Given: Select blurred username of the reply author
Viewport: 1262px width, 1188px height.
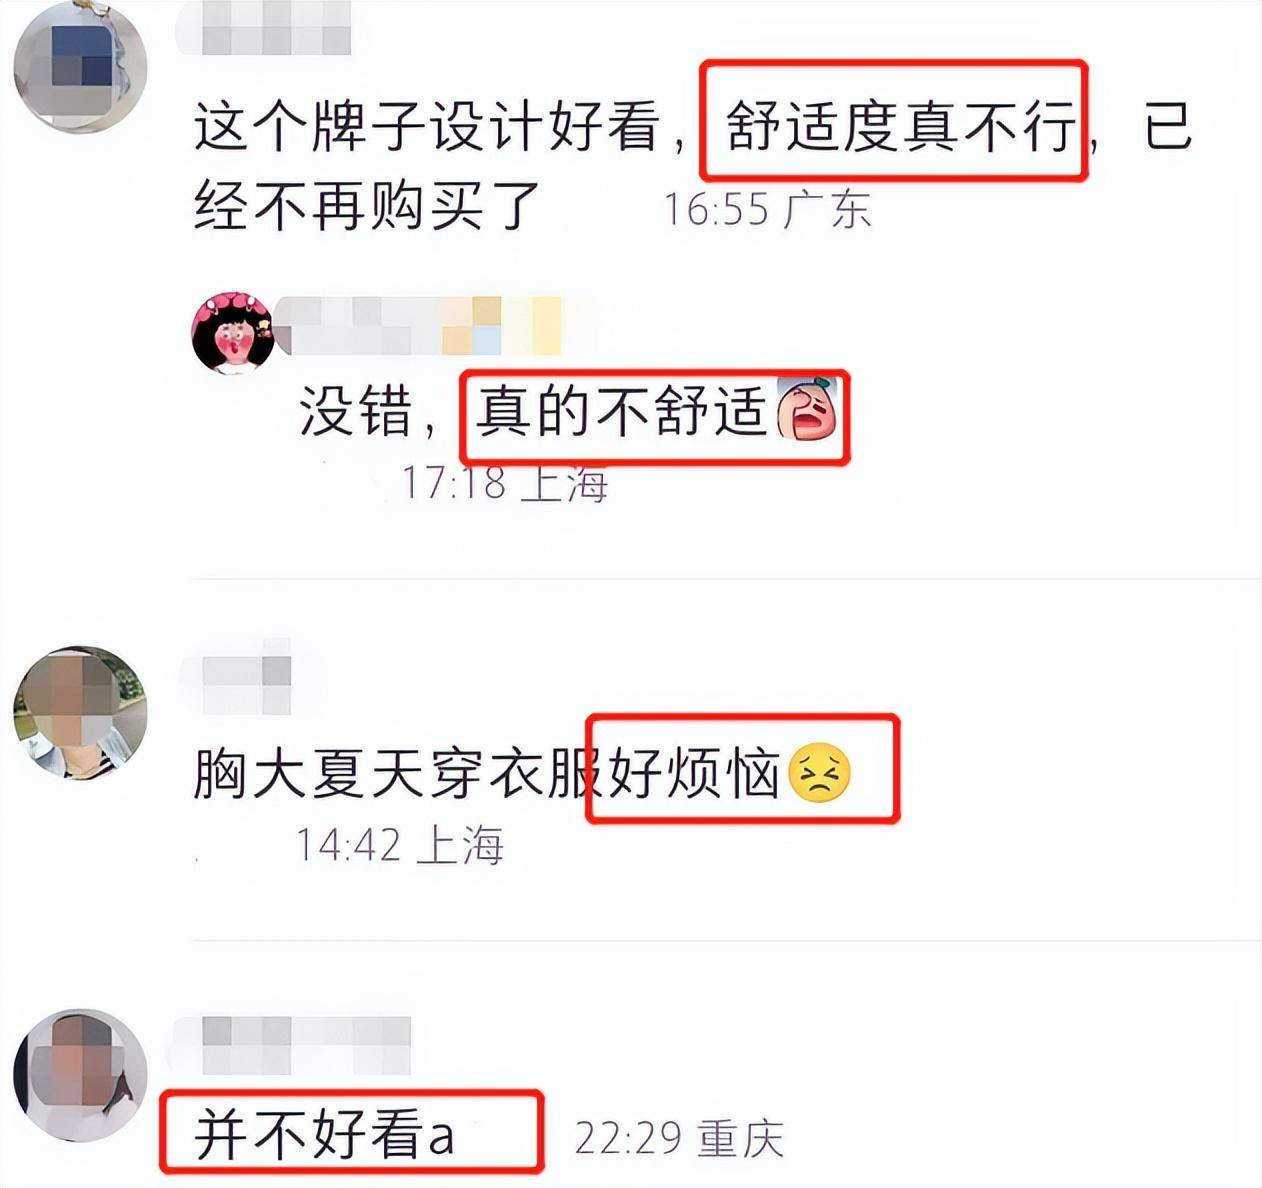Looking at the screenshot, I should (x=430, y=325).
